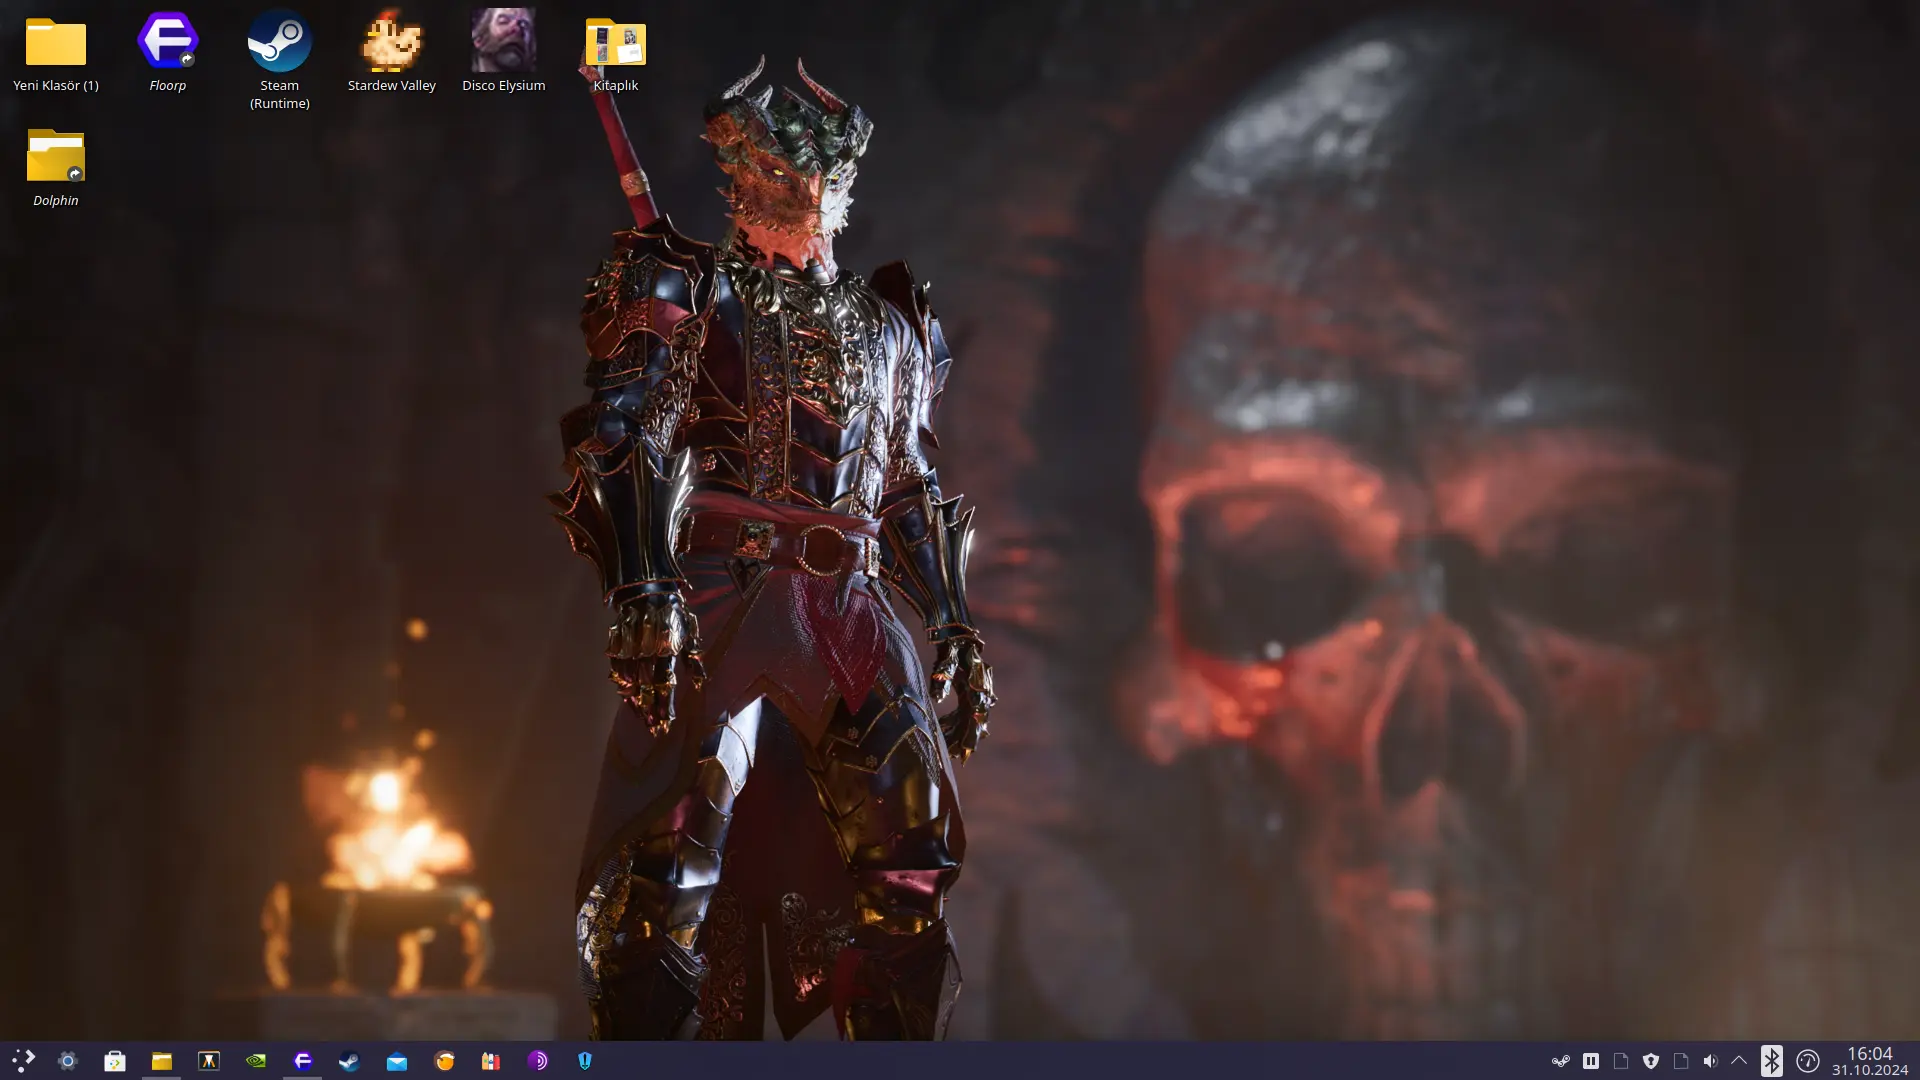Expand hidden system tray icons arrow
The height and width of the screenshot is (1080, 1920).
(x=1739, y=1060)
